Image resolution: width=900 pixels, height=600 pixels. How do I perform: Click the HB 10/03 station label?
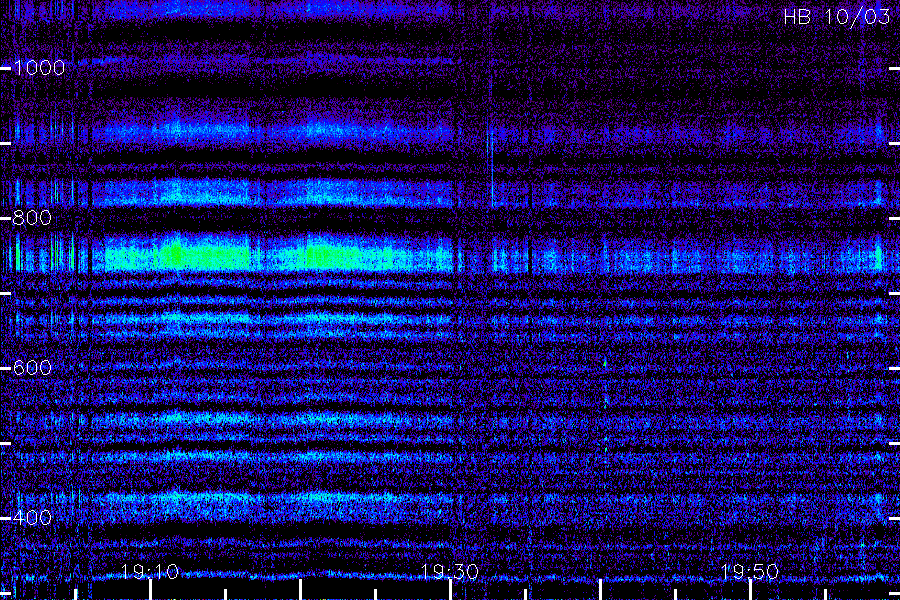pos(837,17)
